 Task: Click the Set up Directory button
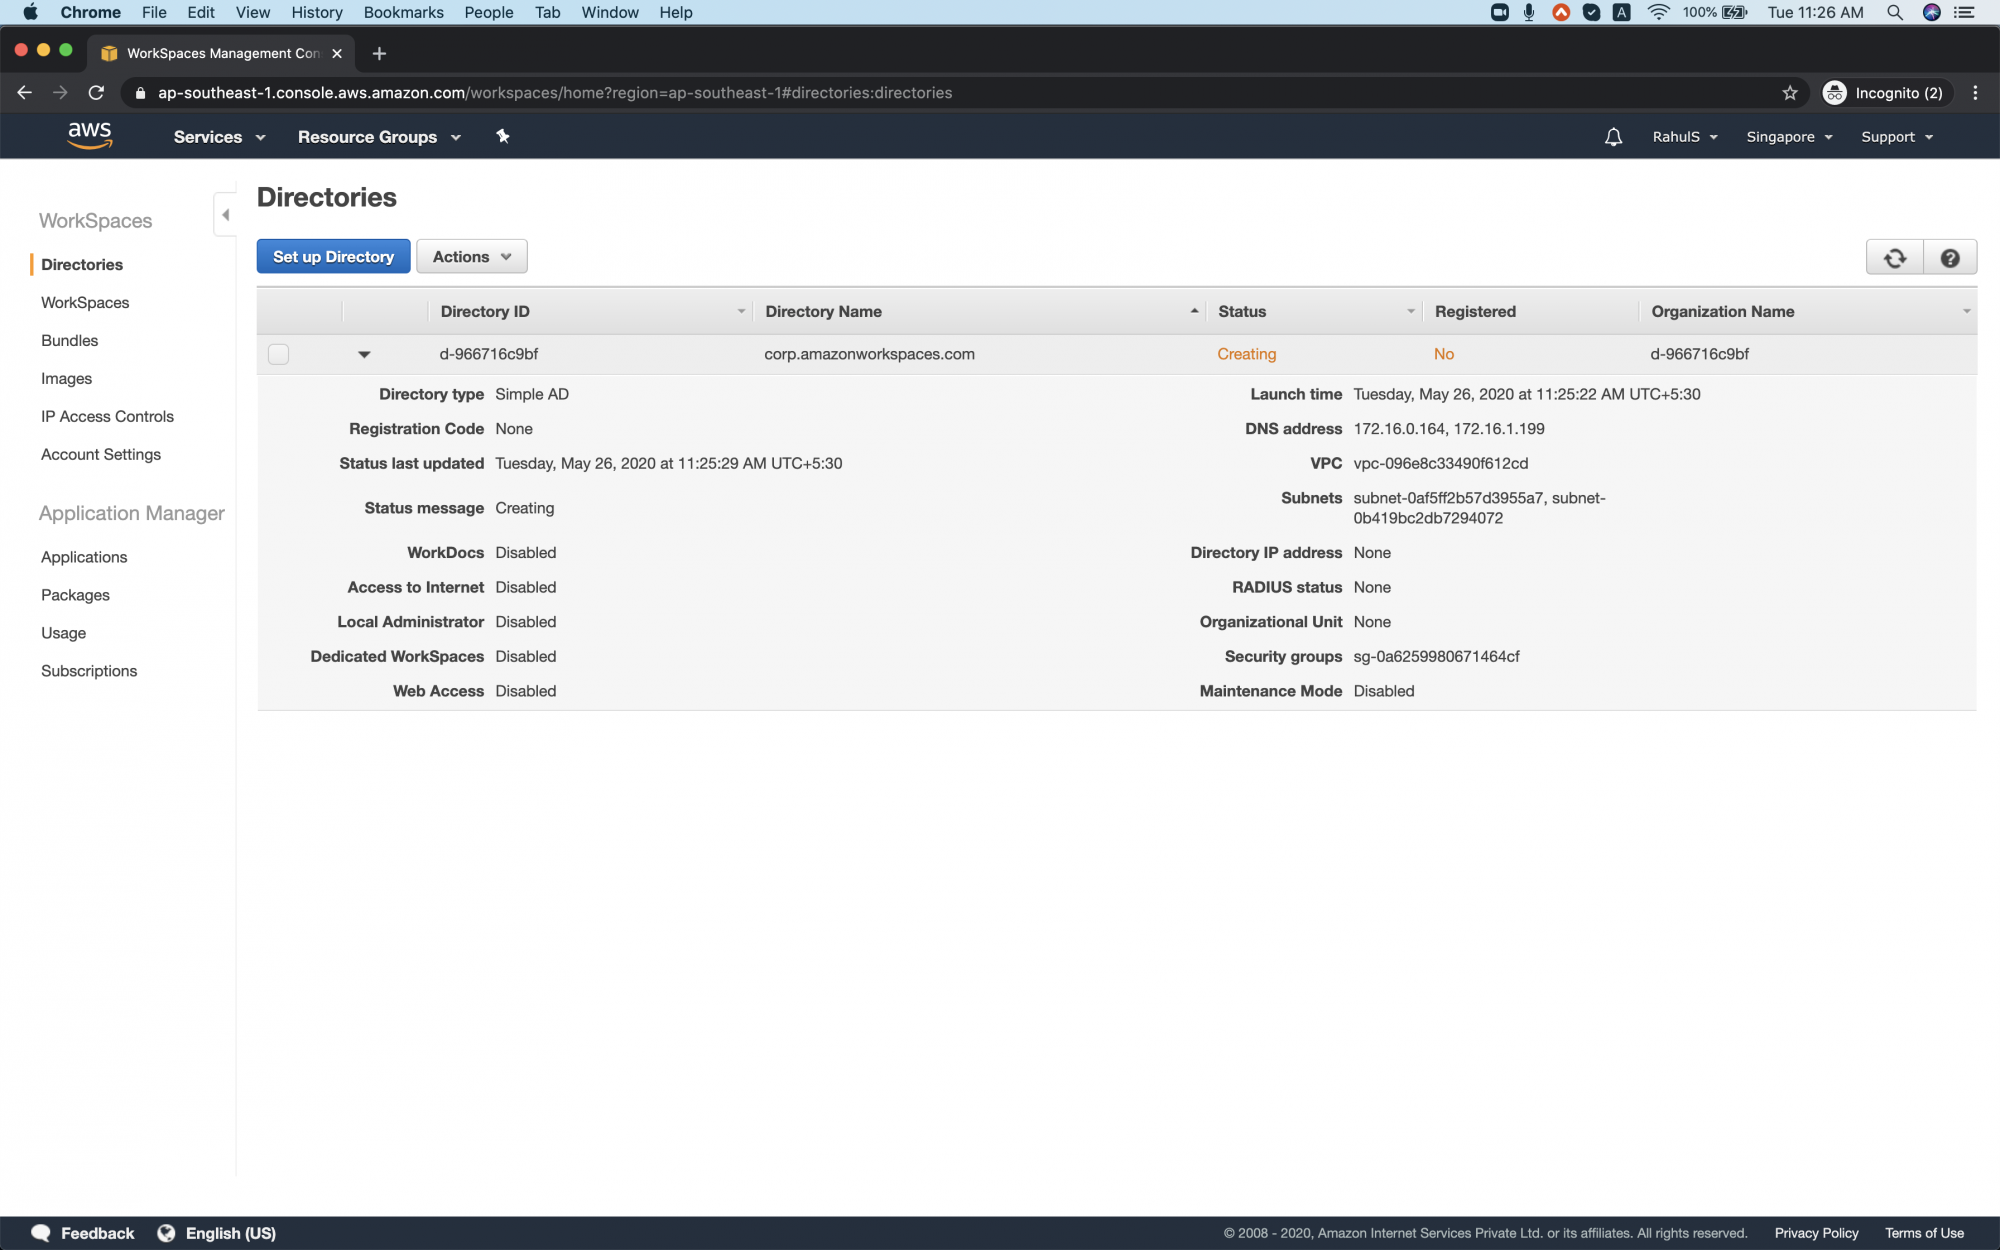[x=333, y=256]
